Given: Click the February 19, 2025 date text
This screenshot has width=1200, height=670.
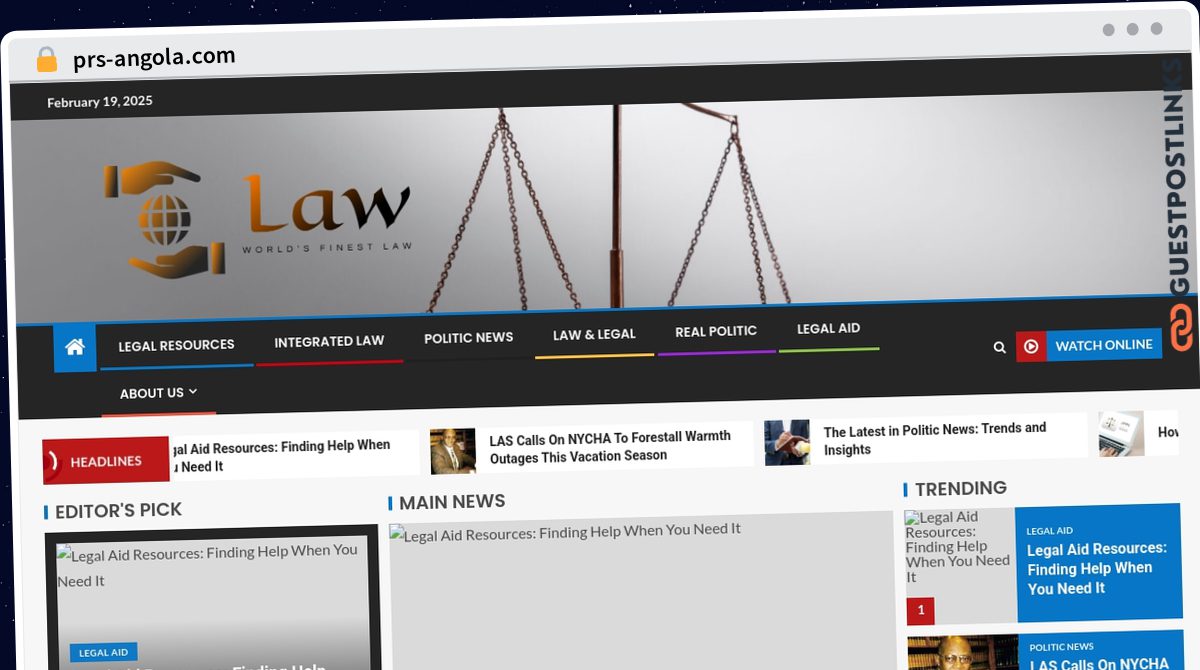Looking at the screenshot, I should coord(100,102).
